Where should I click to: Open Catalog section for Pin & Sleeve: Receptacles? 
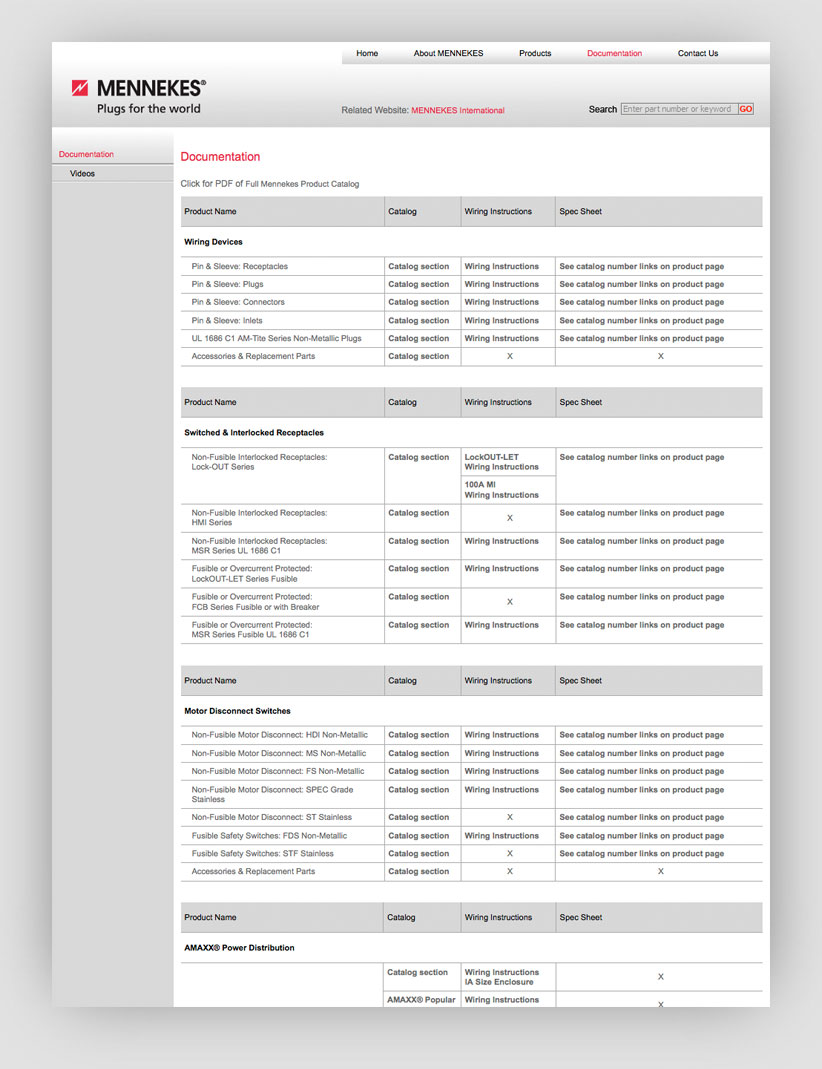(418, 267)
